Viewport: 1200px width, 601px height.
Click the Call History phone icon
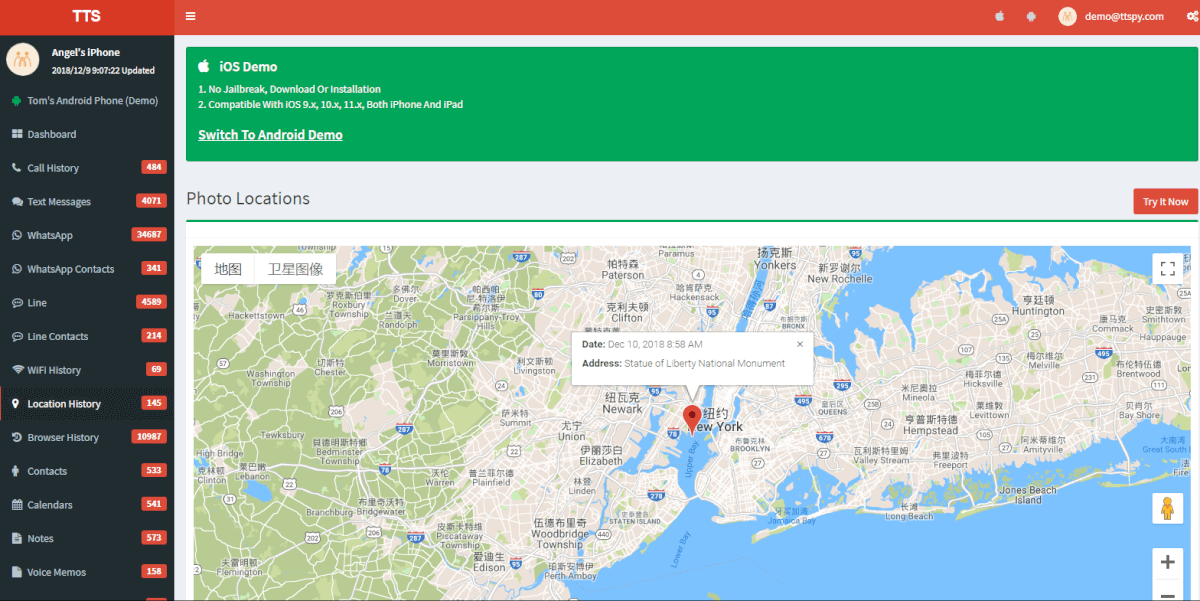(17, 168)
